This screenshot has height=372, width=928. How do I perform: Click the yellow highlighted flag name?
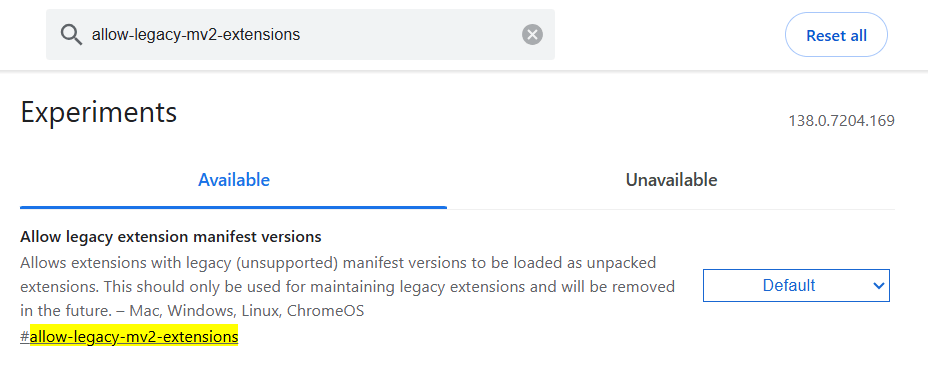134,337
